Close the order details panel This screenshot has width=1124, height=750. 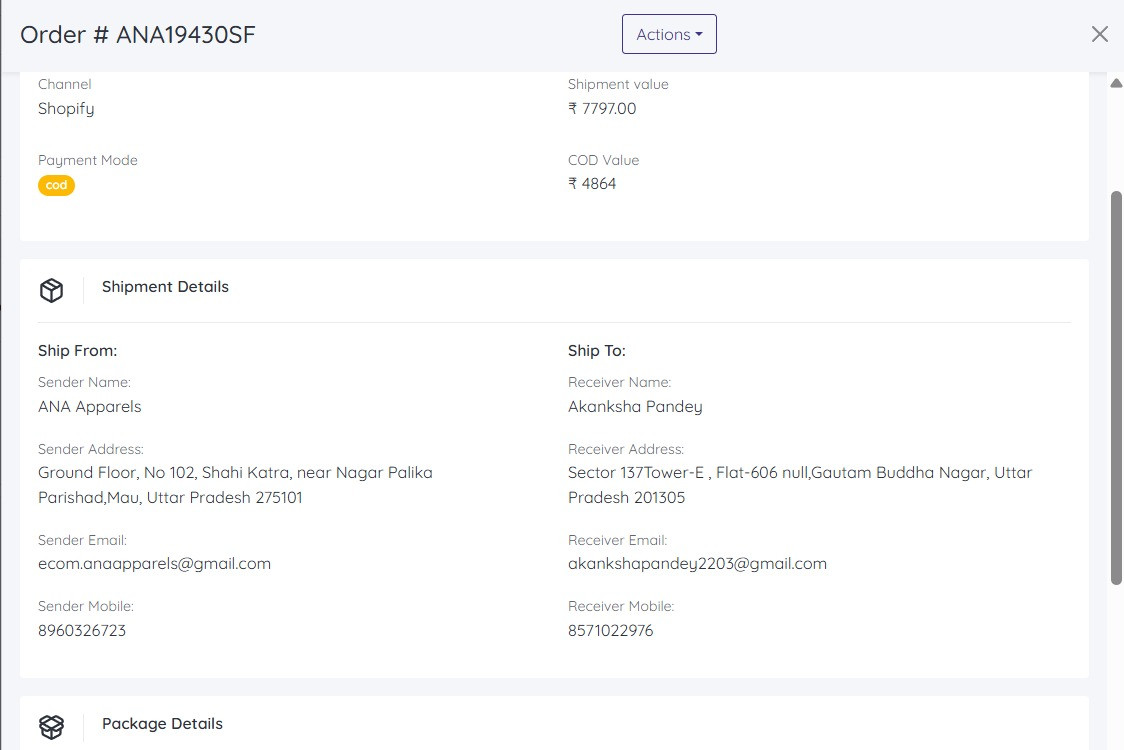tap(1099, 34)
